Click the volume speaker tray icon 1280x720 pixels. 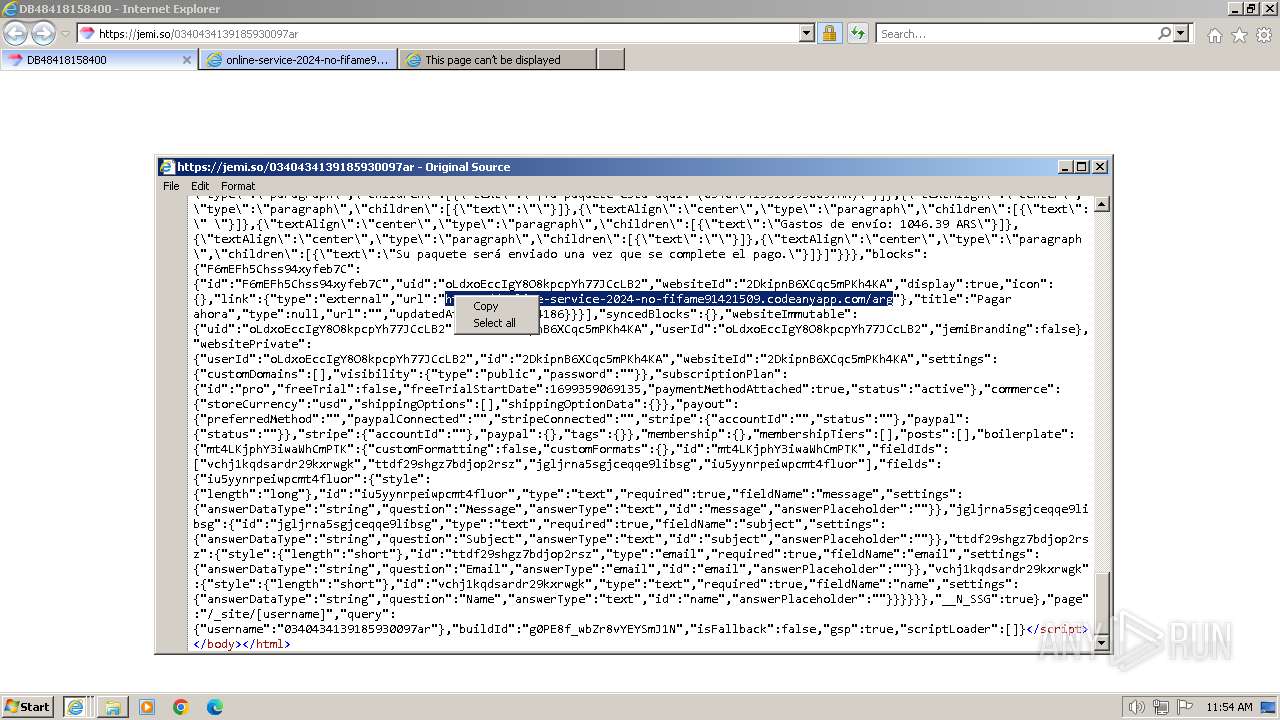click(x=1136, y=707)
